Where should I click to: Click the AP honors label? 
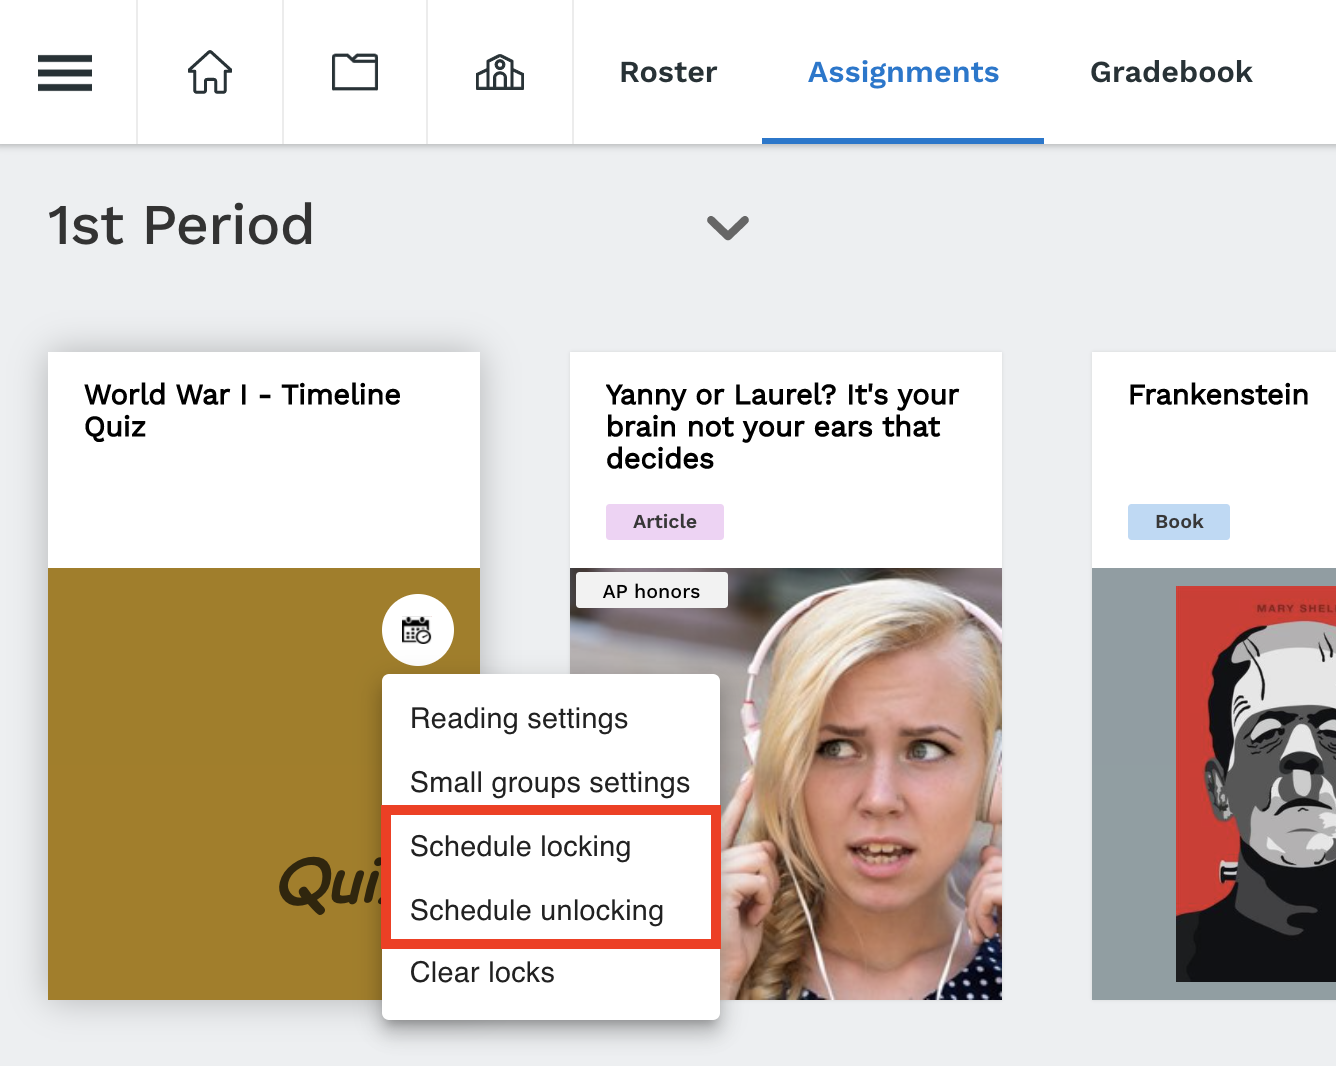click(651, 591)
